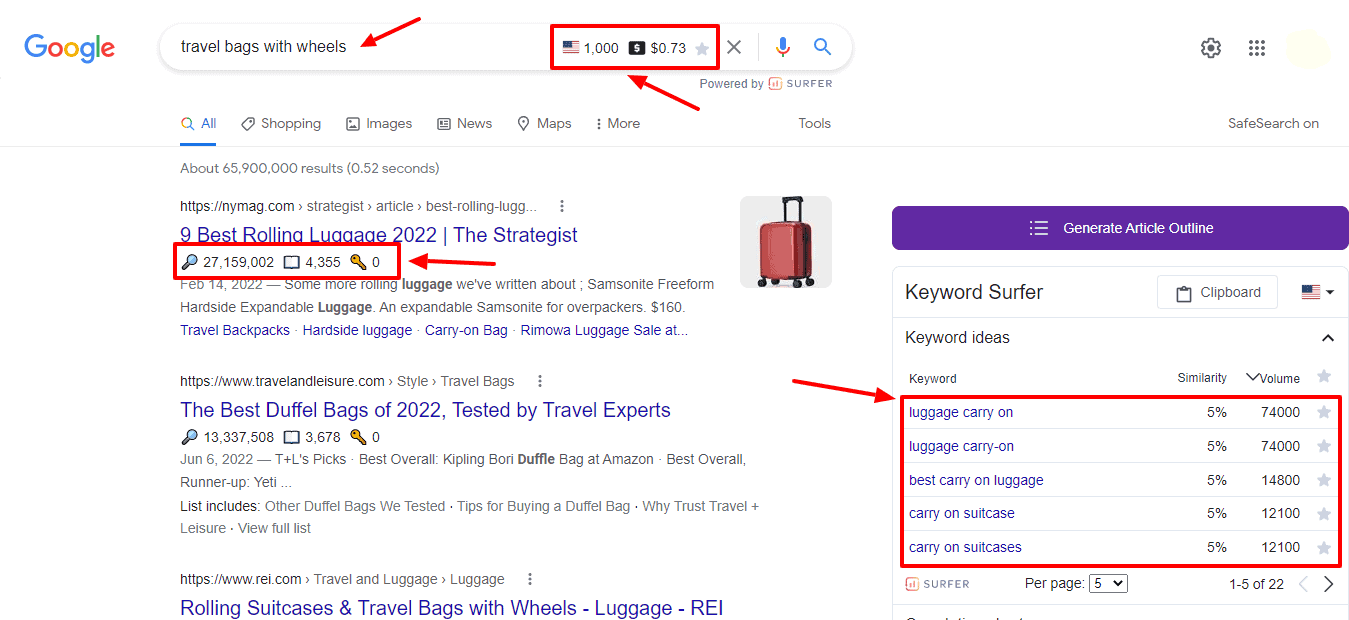Screen dimensions: 1349x620
Task: Open the Per page dropdown
Action: coord(1108,583)
